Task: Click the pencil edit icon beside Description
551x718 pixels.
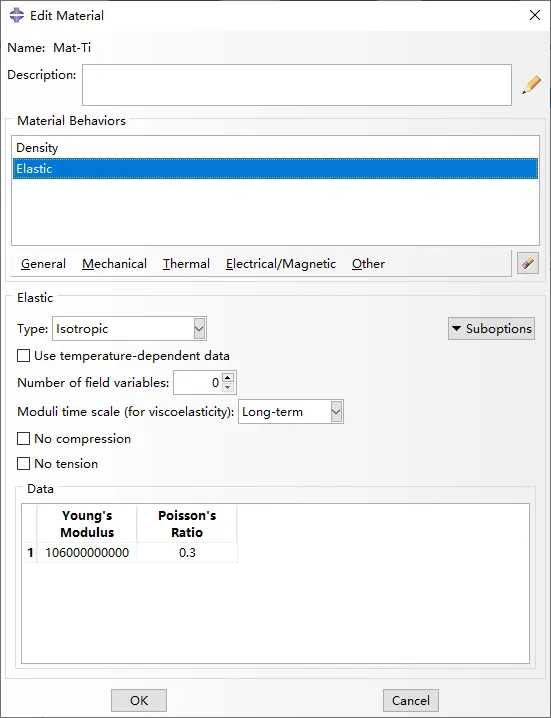Action: [531, 85]
